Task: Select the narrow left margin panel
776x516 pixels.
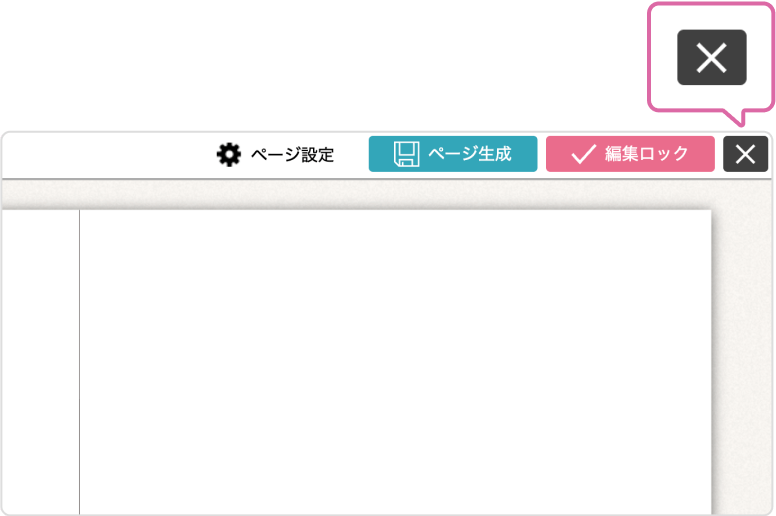Action: (x=40, y=361)
